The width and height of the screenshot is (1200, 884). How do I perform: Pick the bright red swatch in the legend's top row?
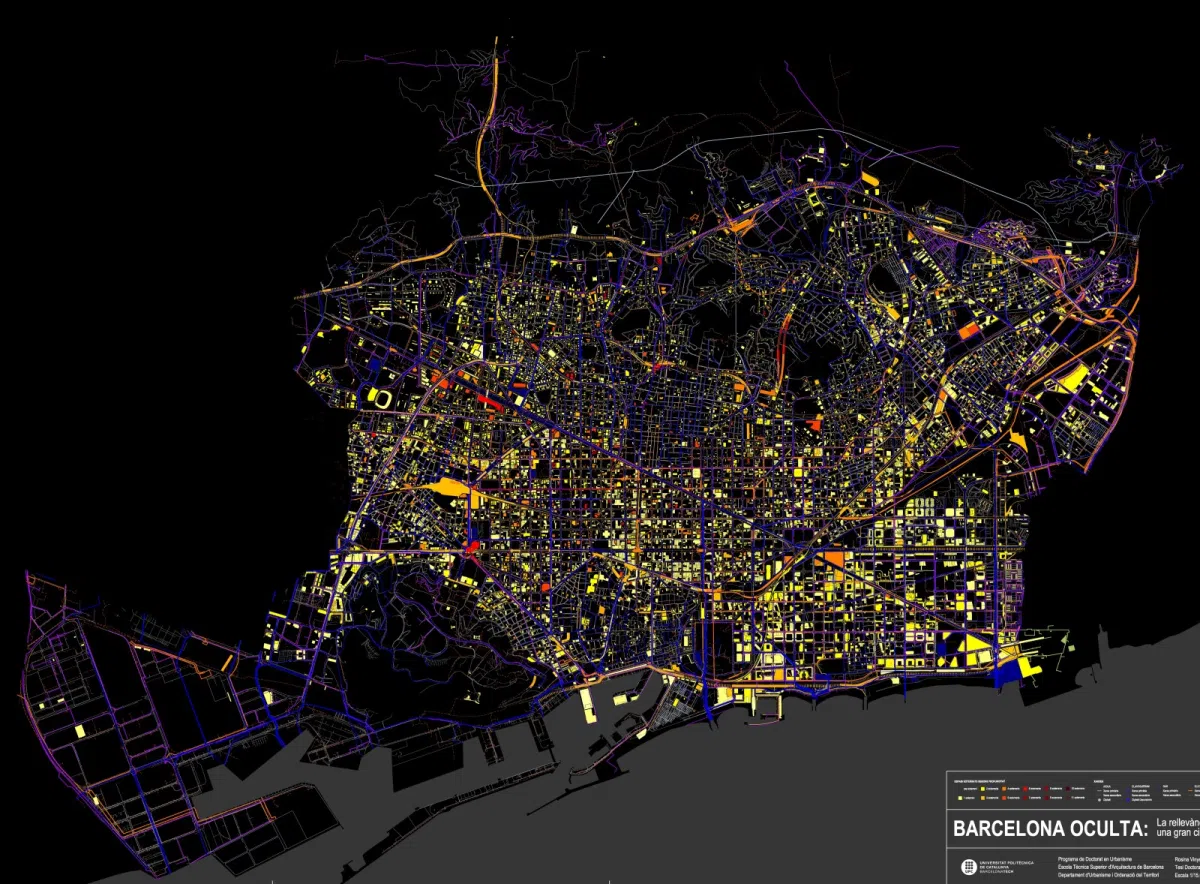(1025, 789)
